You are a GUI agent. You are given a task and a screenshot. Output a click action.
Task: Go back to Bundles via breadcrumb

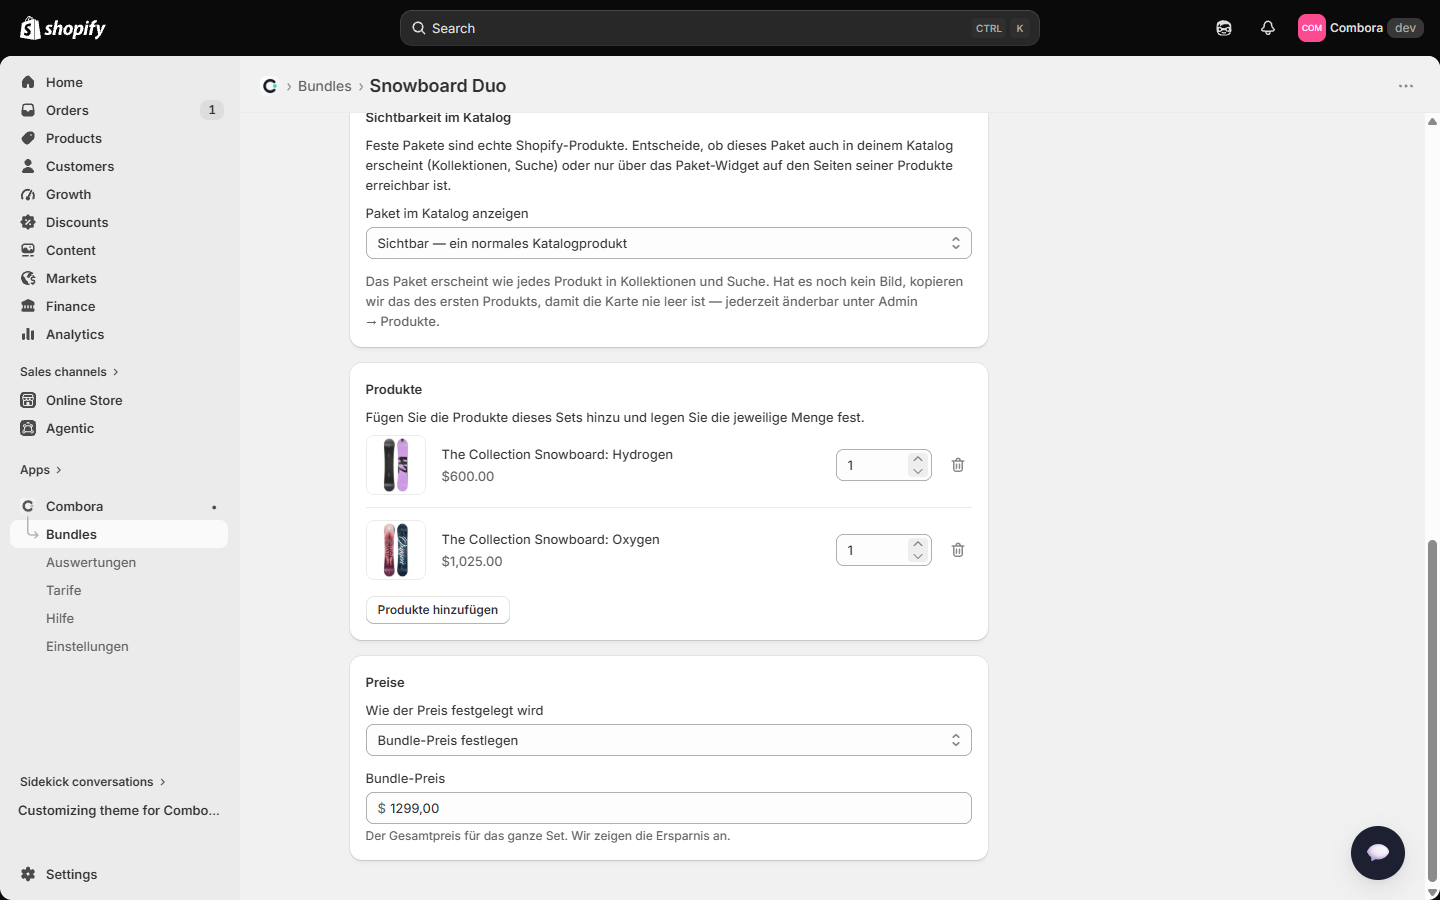325,86
